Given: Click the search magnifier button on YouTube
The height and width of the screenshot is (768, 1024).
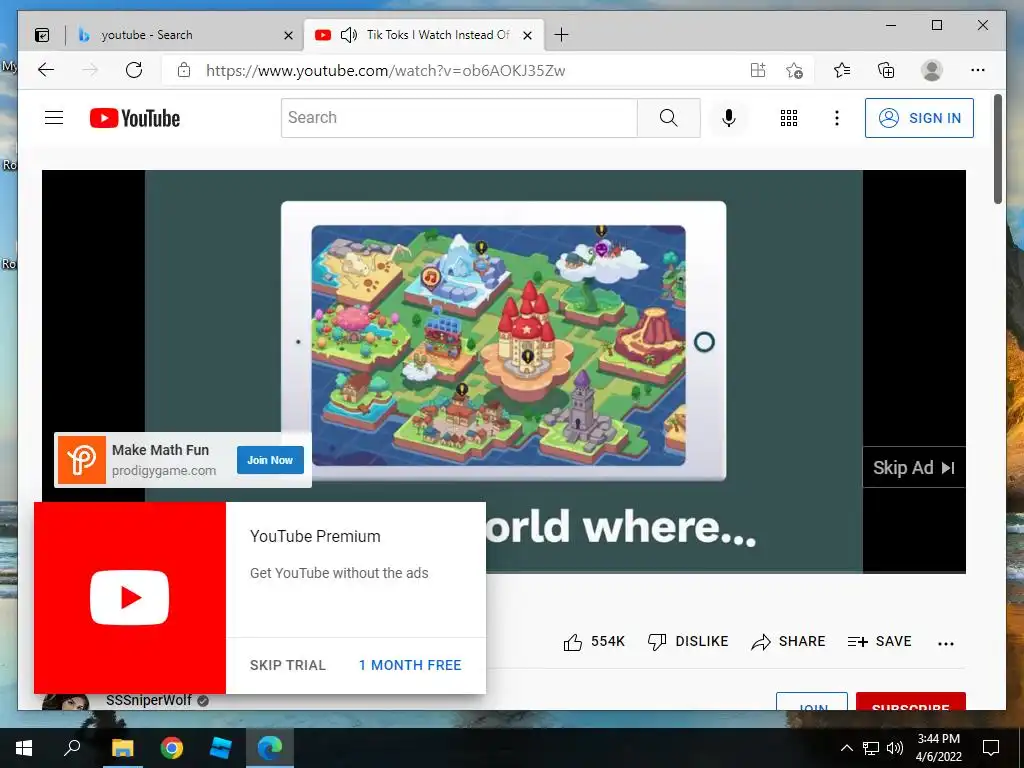Looking at the screenshot, I should 668,118.
